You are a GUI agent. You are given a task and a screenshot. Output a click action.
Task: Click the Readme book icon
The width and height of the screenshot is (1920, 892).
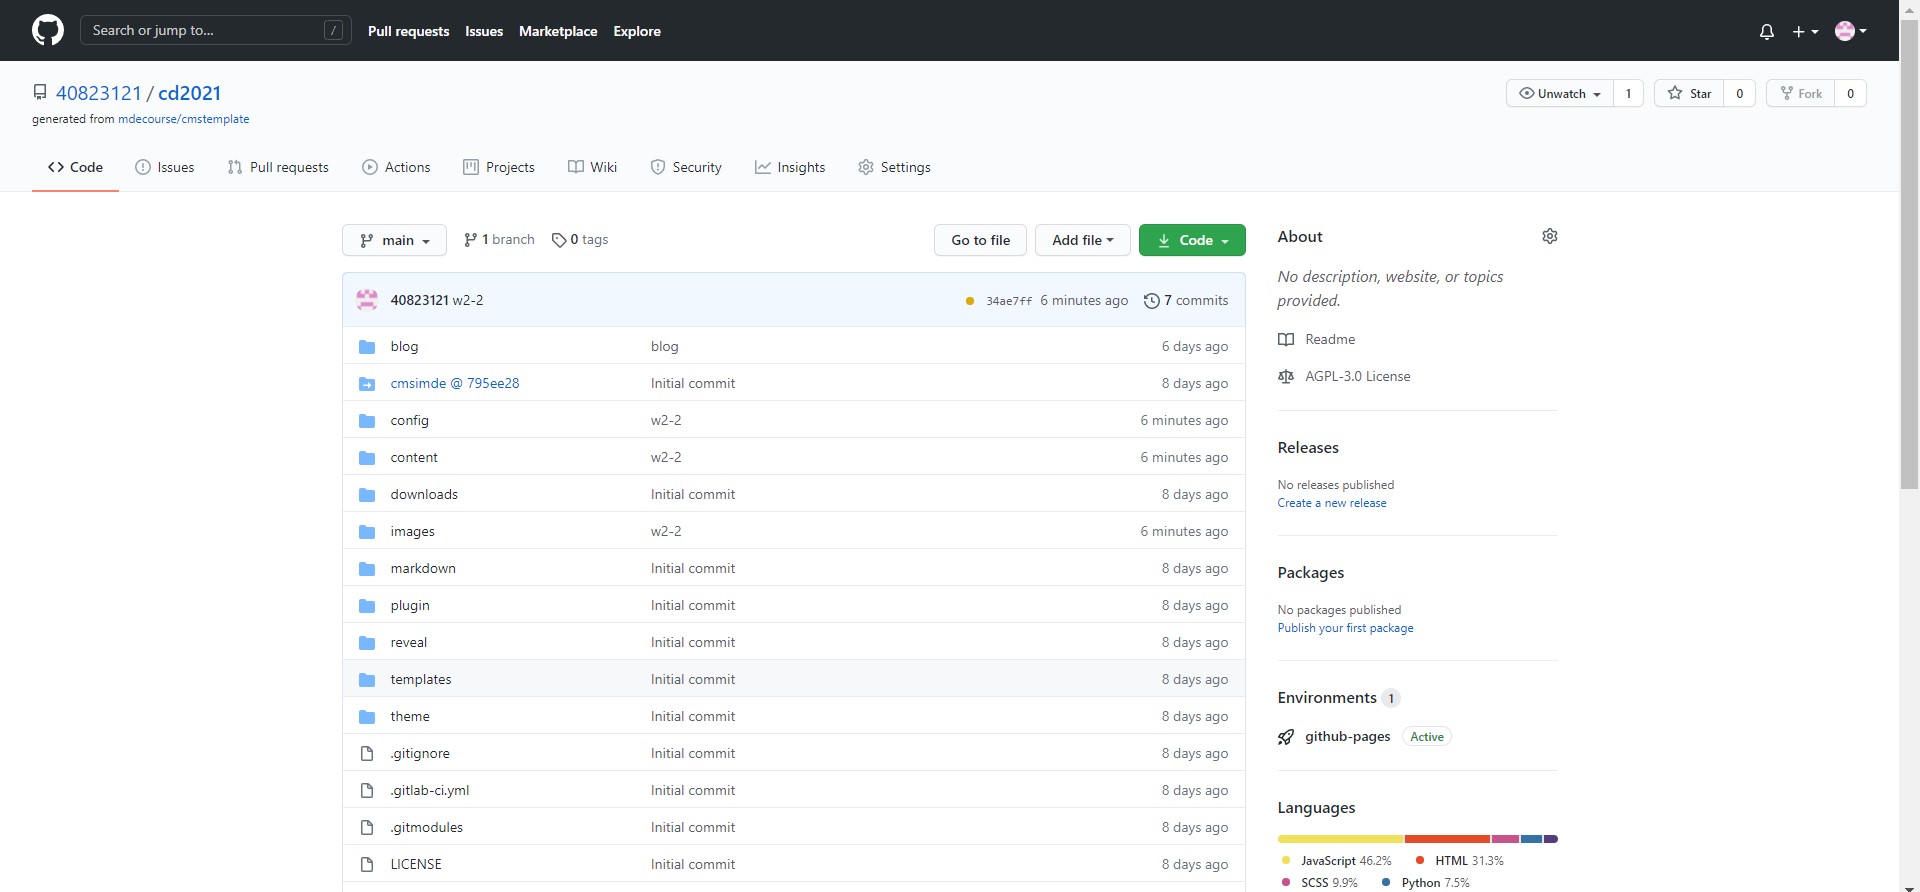tap(1286, 339)
